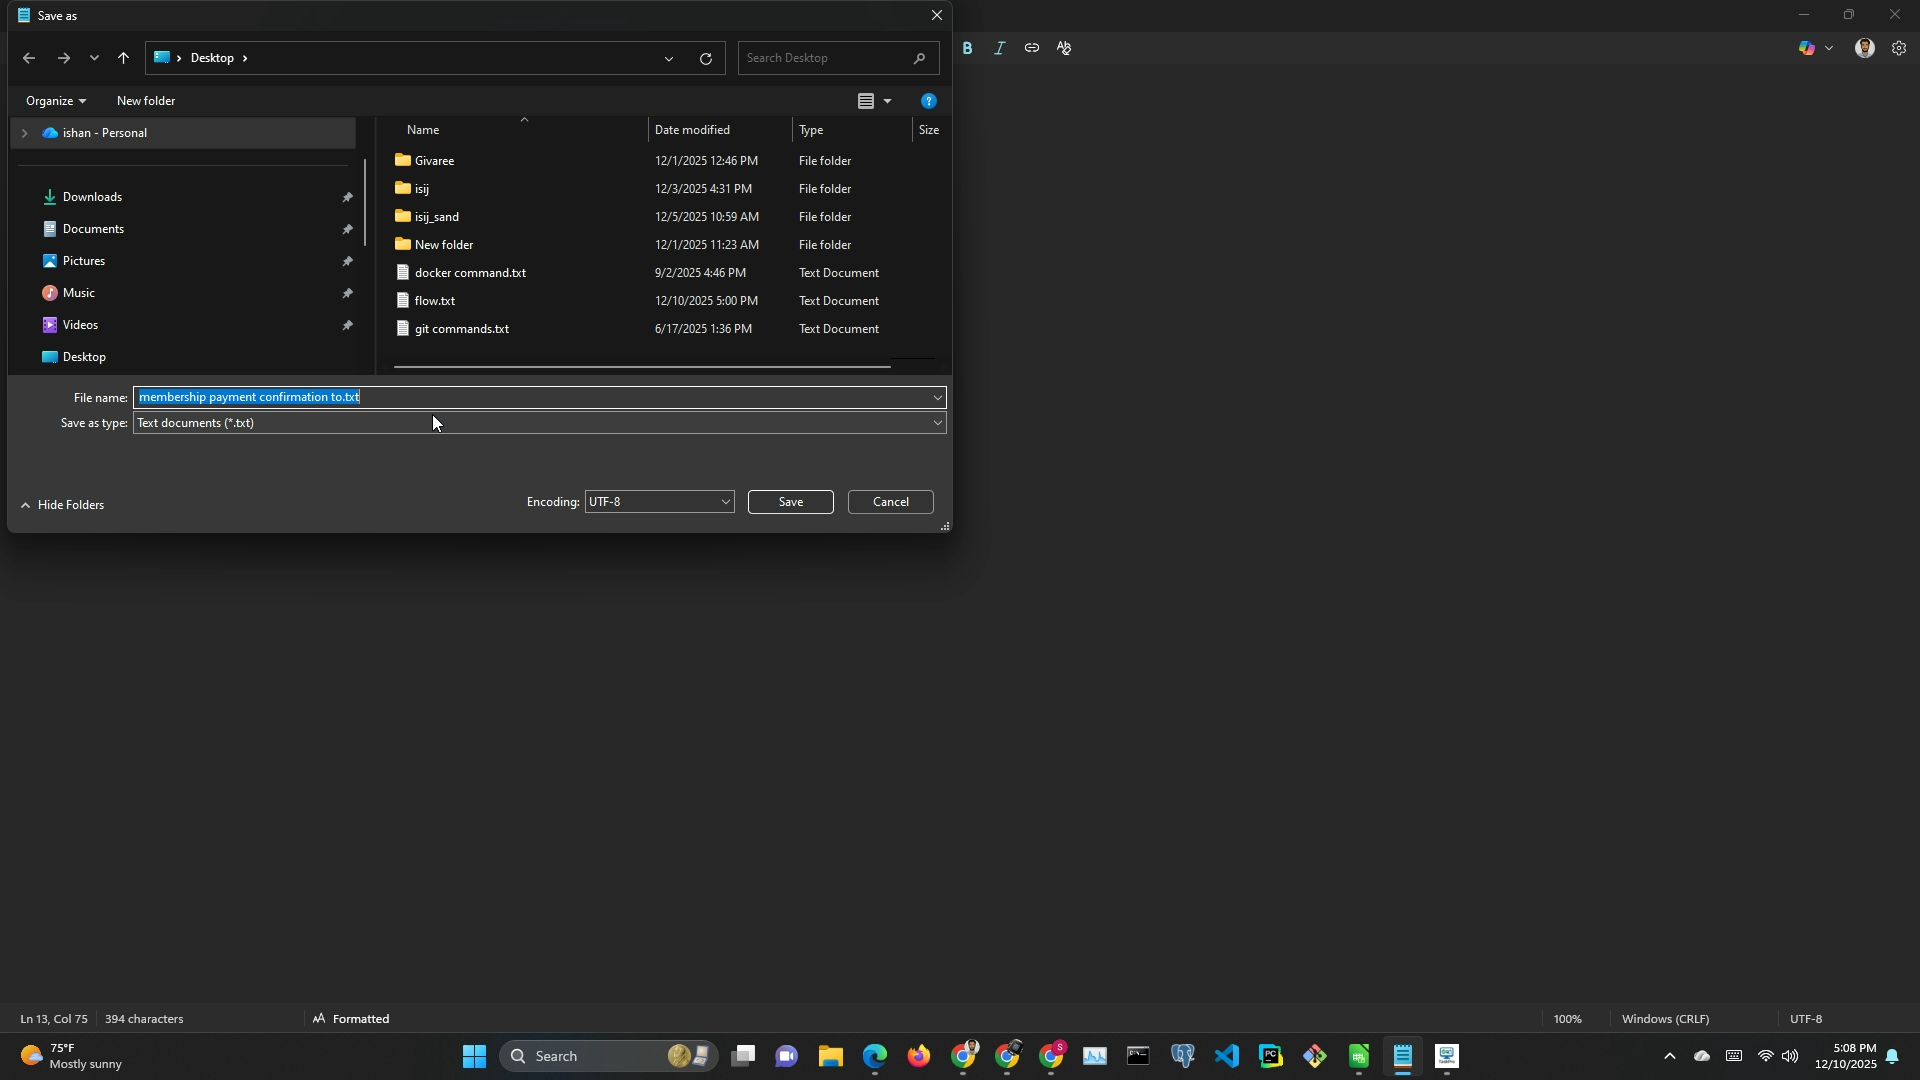Open the Help question mark icon

928,101
